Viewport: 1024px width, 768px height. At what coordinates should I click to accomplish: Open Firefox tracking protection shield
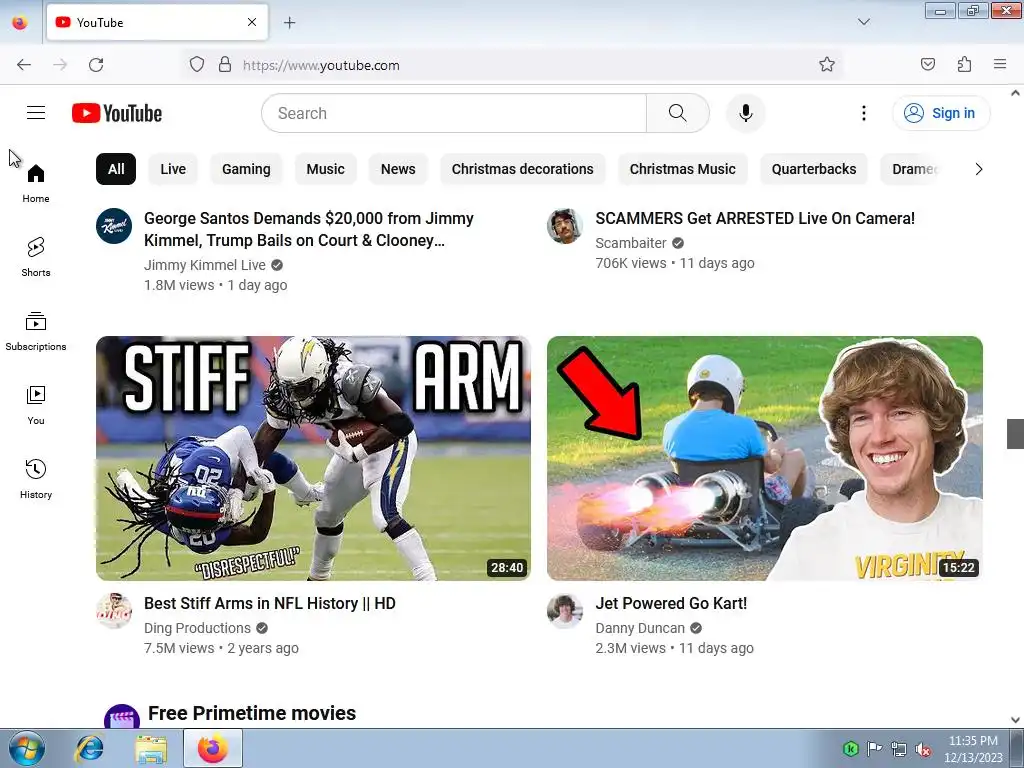(197, 65)
